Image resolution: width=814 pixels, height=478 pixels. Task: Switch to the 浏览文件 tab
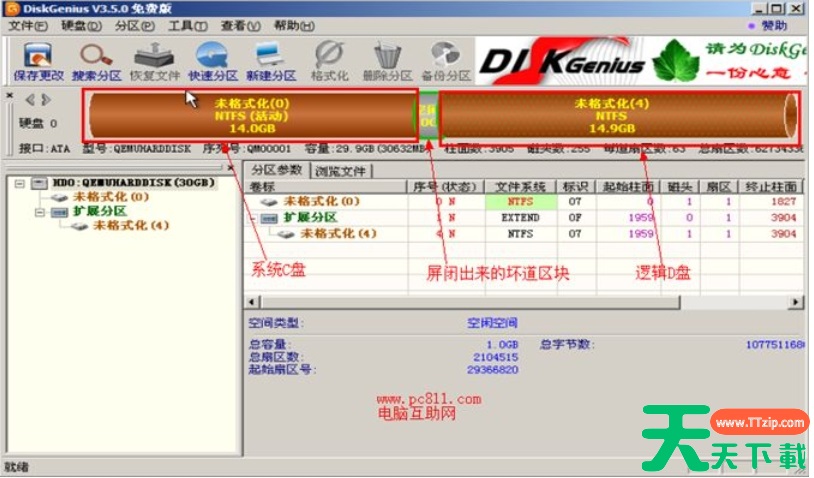(341, 170)
